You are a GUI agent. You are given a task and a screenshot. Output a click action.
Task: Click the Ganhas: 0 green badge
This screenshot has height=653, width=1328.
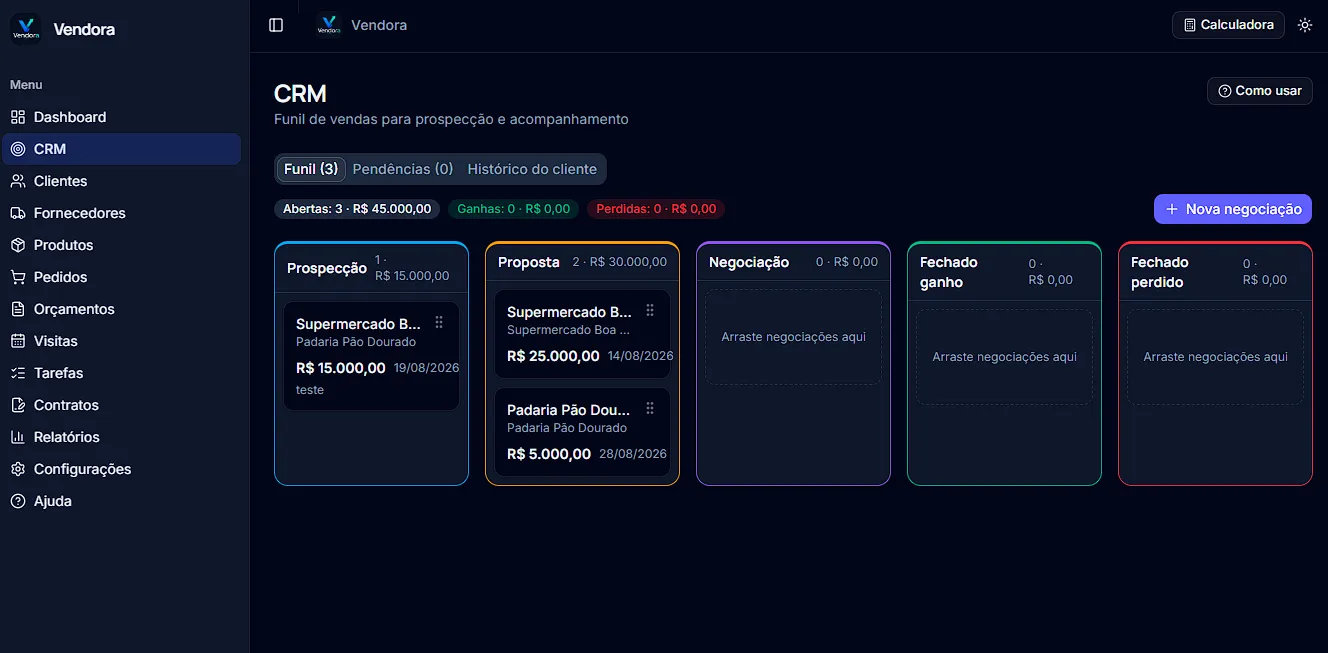click(514, 209)
